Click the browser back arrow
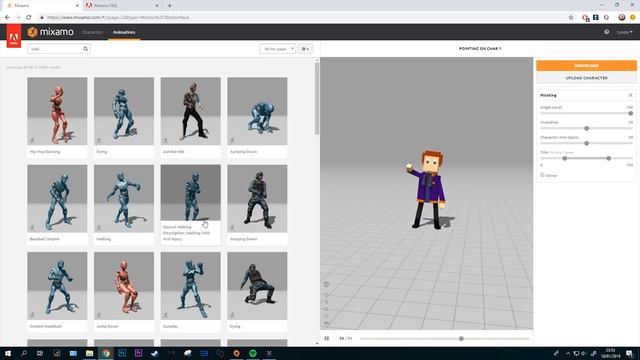The image size is (640, 360). (x=7, y=18)
